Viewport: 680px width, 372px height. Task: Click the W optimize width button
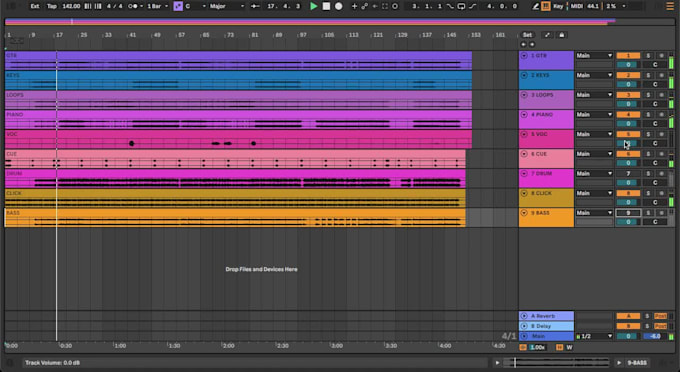[x=569, y=347]
